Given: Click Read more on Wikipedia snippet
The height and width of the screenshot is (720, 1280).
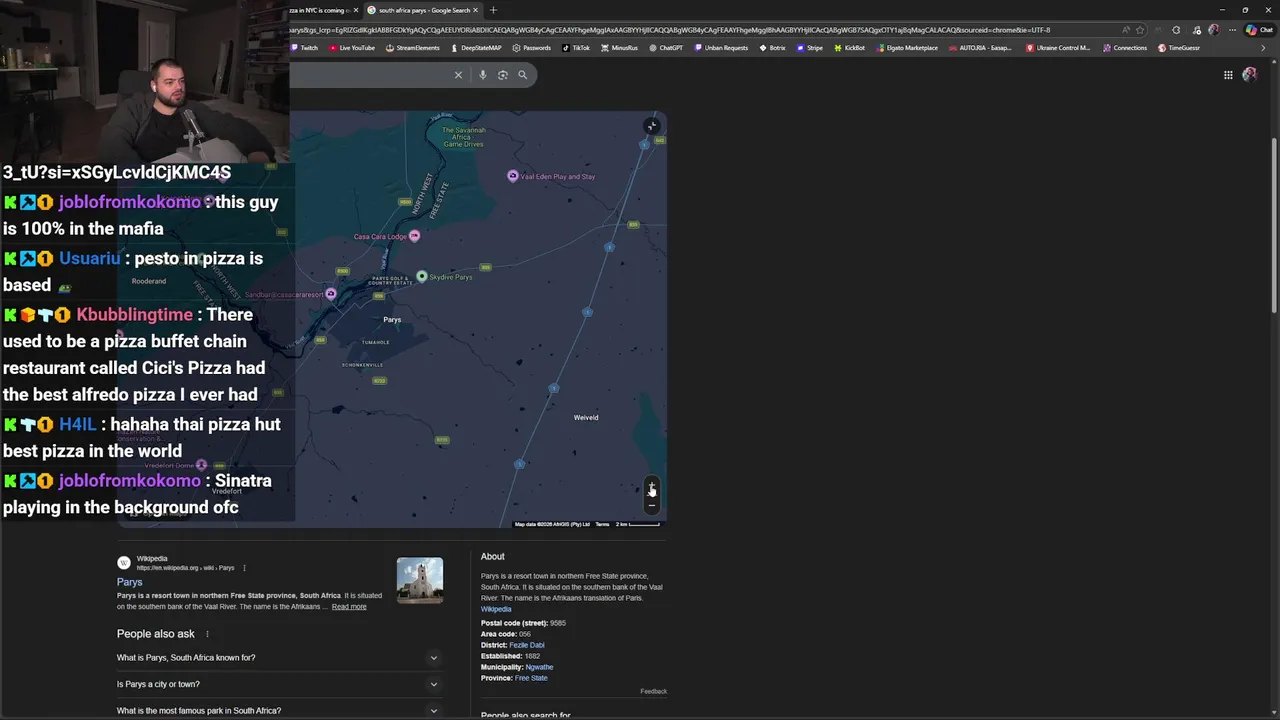Looking at the screenshot, I should click(349, 606).
